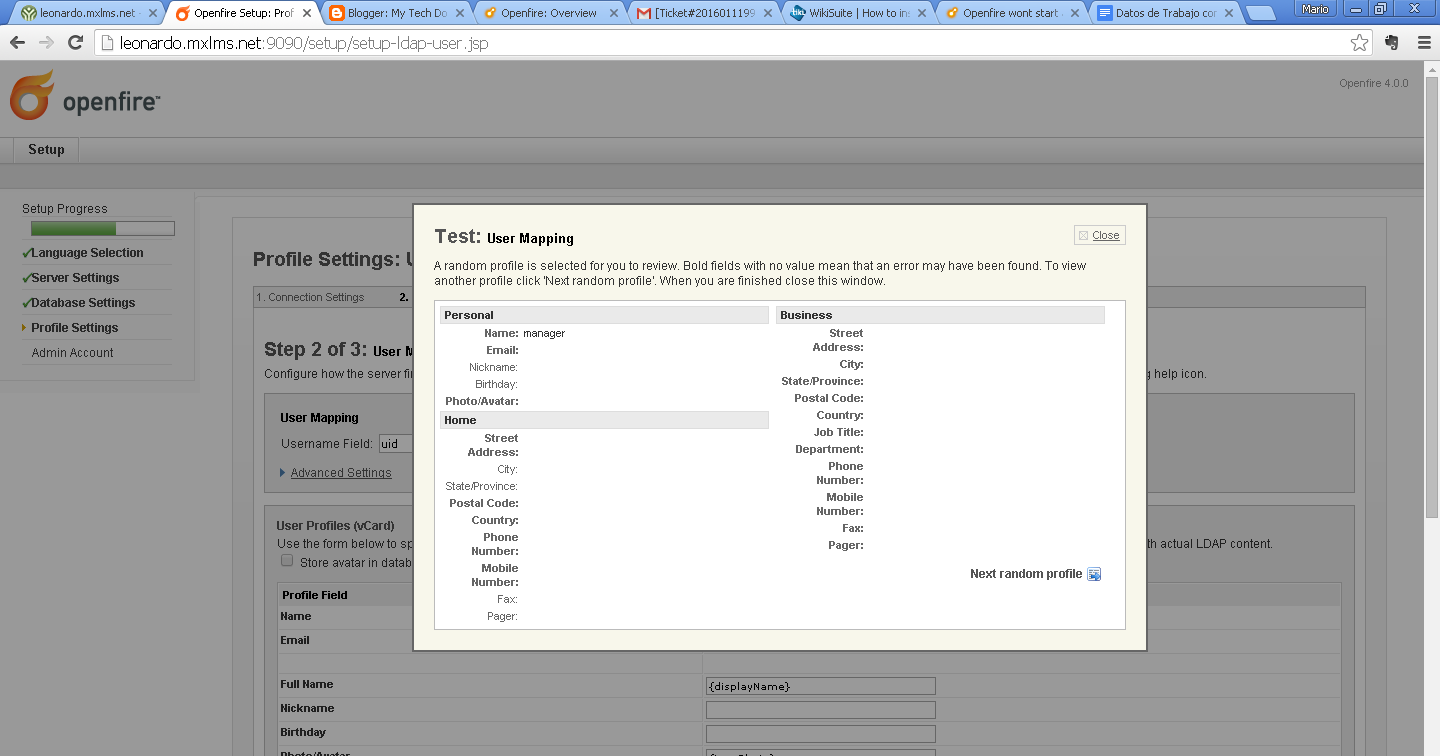Viewport: 1440px width, 756px height.
Task: Click the 'Department:' label
Action: coord(830,449)
